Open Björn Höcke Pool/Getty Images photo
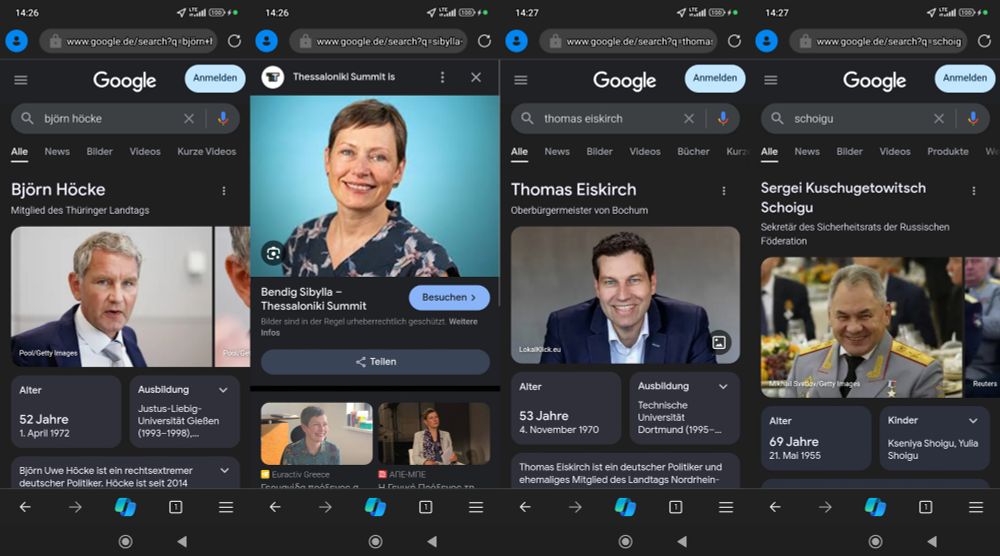The width and height of the screenshot is (1000, 556). 112,296
